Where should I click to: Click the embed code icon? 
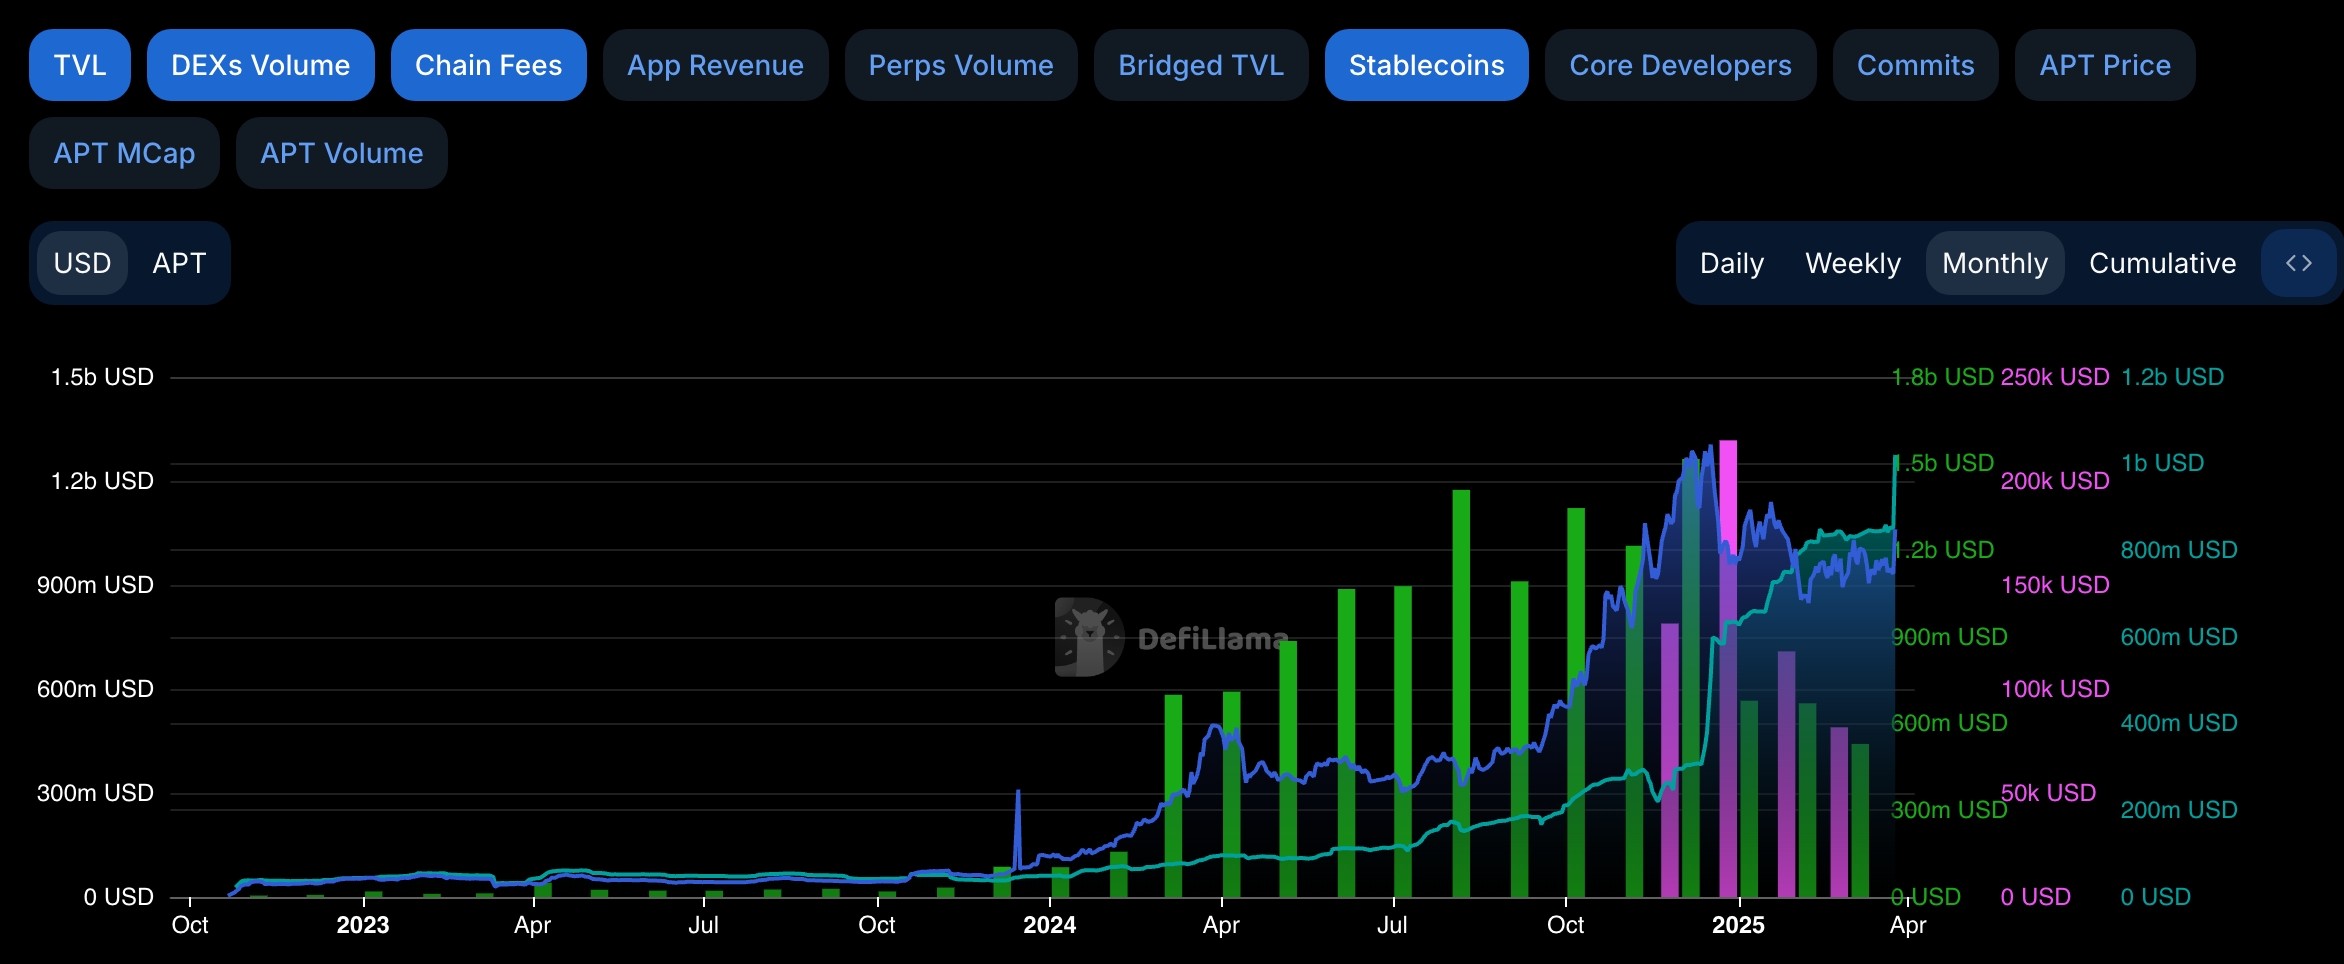[x=2297, y=263]
